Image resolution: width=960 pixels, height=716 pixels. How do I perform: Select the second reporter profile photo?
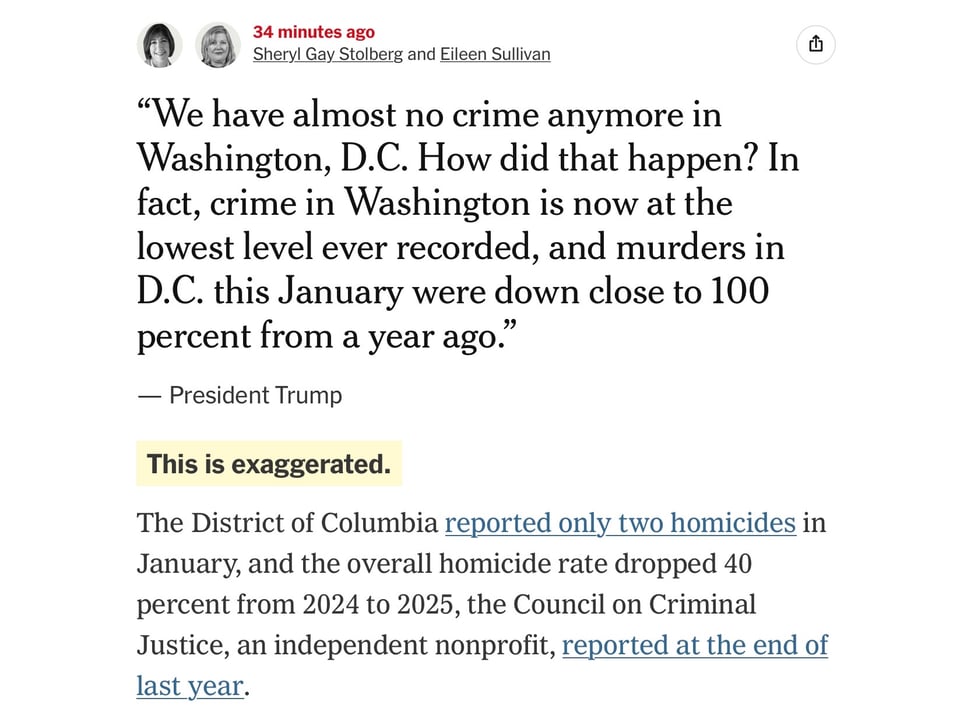coord(218,44)
